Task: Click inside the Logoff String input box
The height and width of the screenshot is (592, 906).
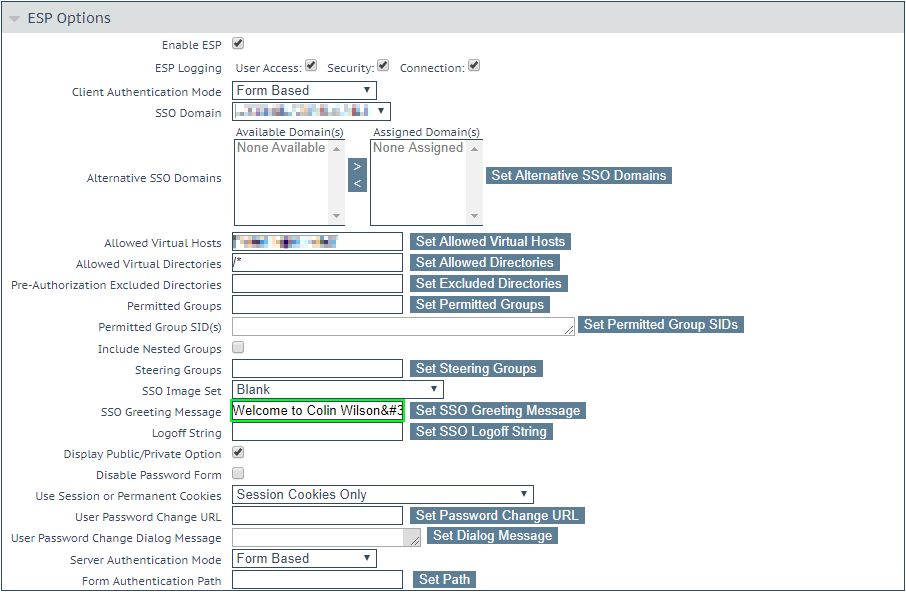Action: click(317, 431)
